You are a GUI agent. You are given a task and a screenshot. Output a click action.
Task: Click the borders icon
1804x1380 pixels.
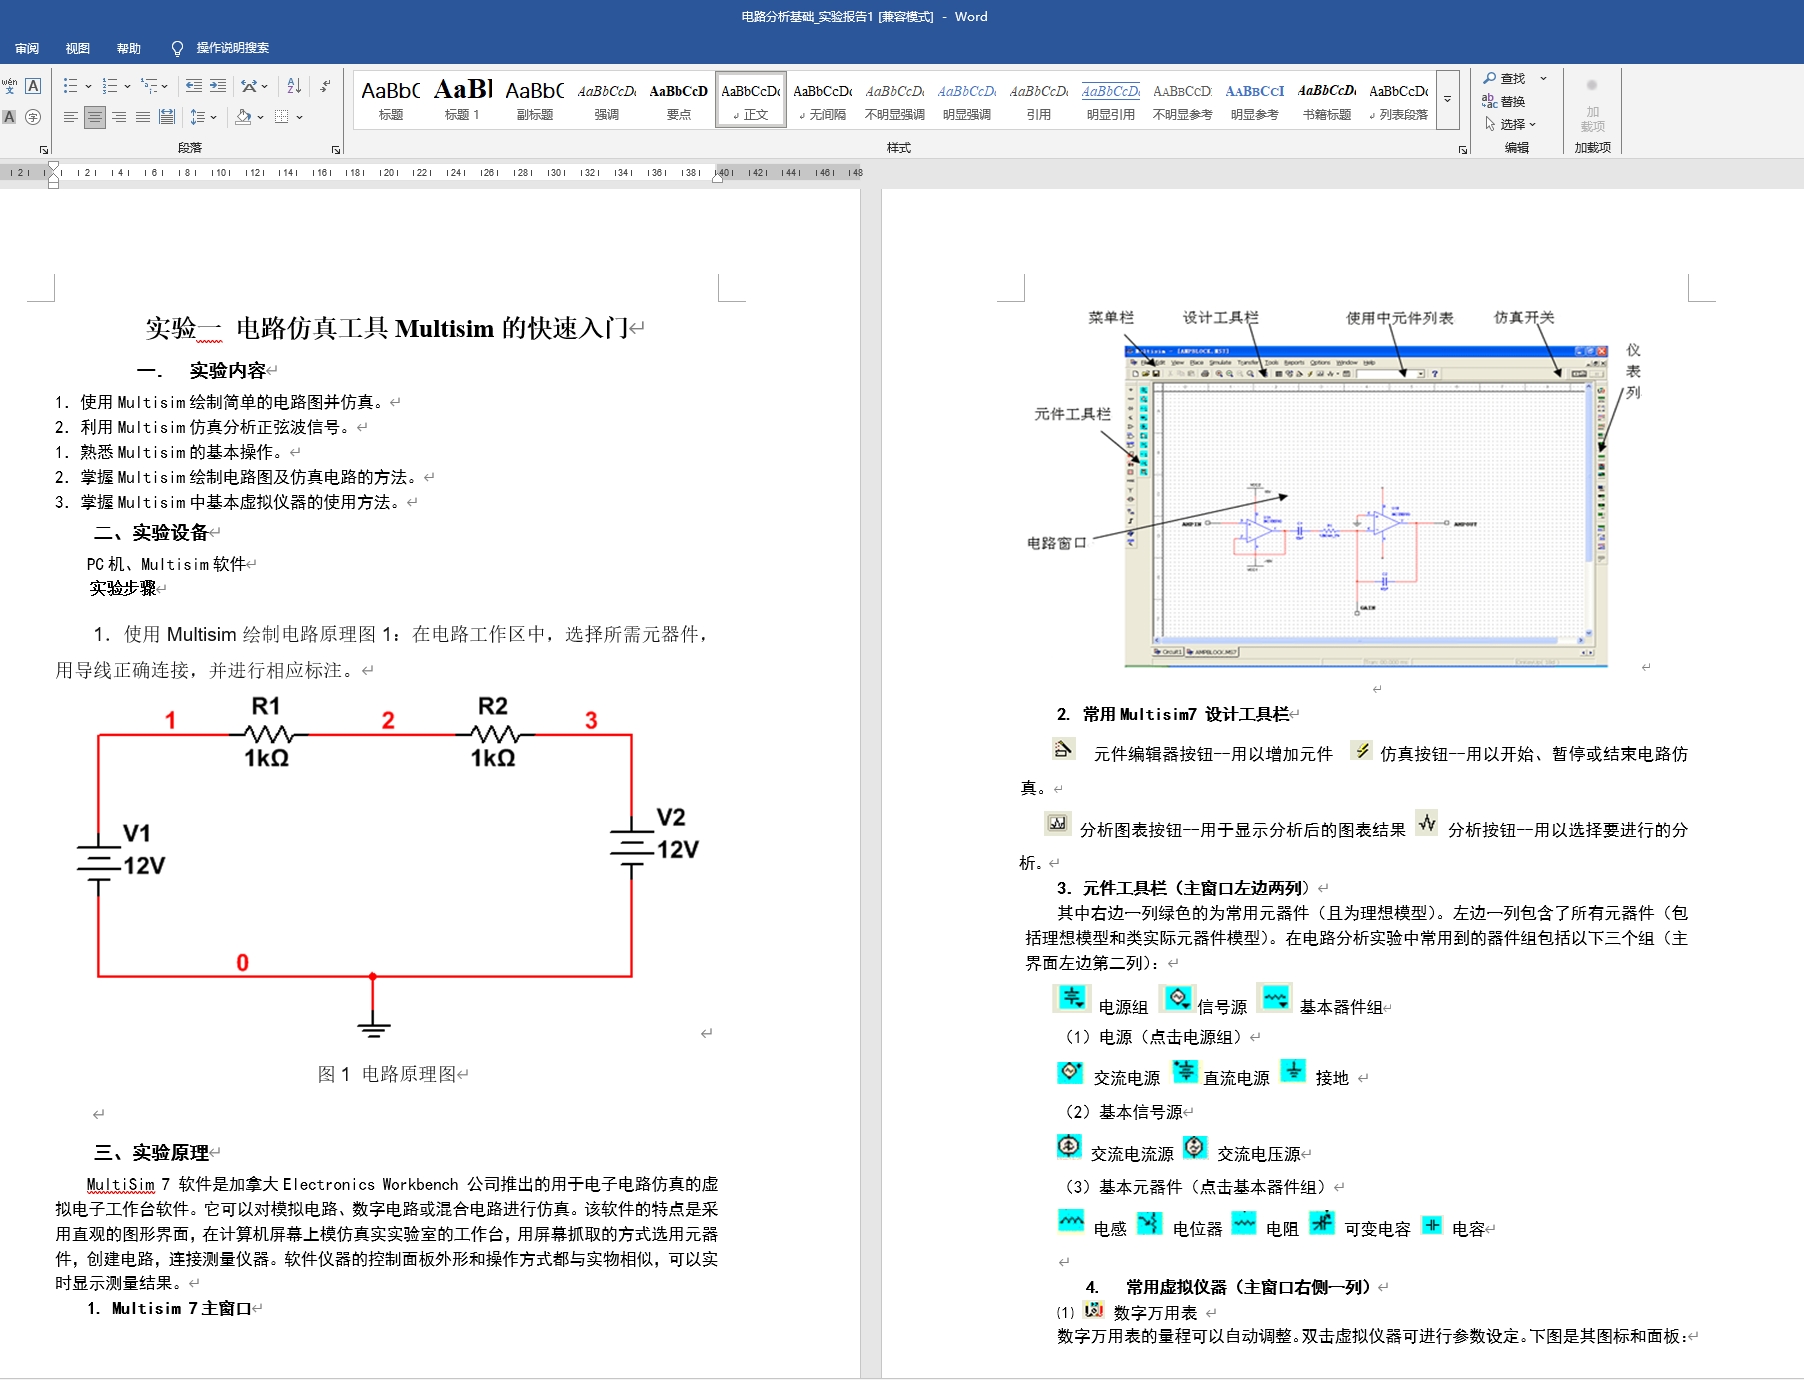click(282, 117)
